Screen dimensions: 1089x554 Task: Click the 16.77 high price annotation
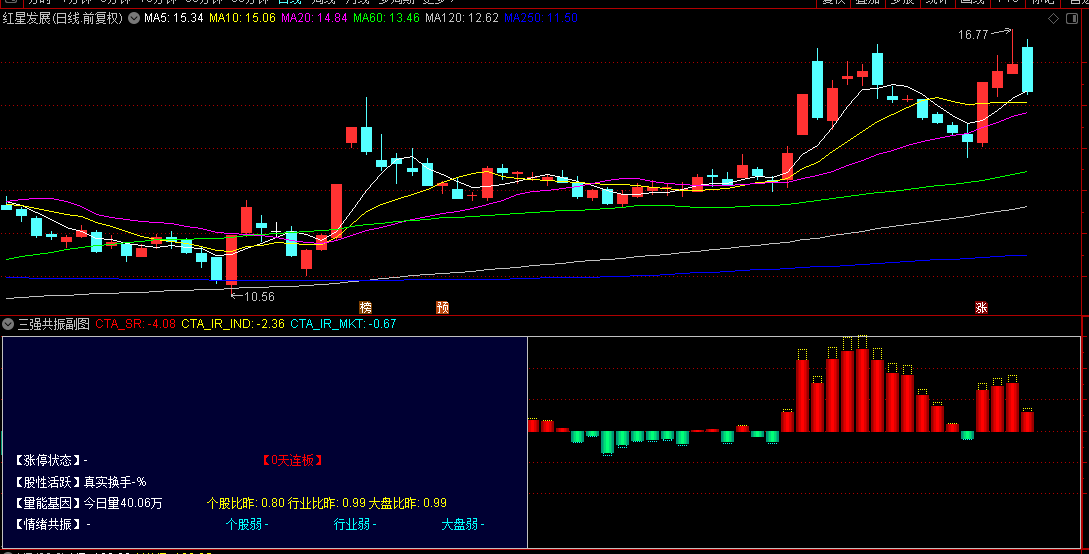coord(973,35)
